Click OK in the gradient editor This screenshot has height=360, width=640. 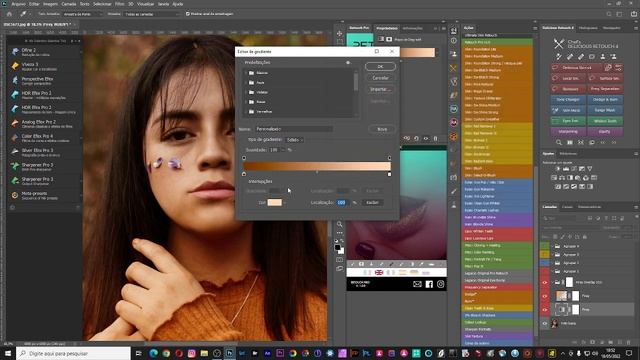380,67
